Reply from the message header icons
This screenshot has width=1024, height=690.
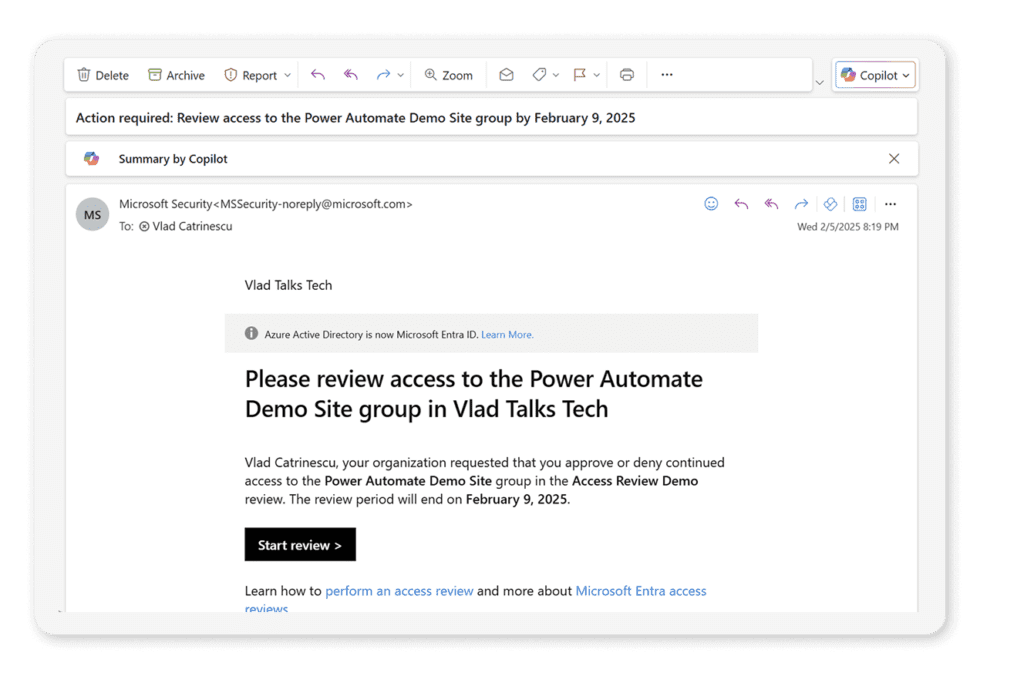tap(741, 204)
